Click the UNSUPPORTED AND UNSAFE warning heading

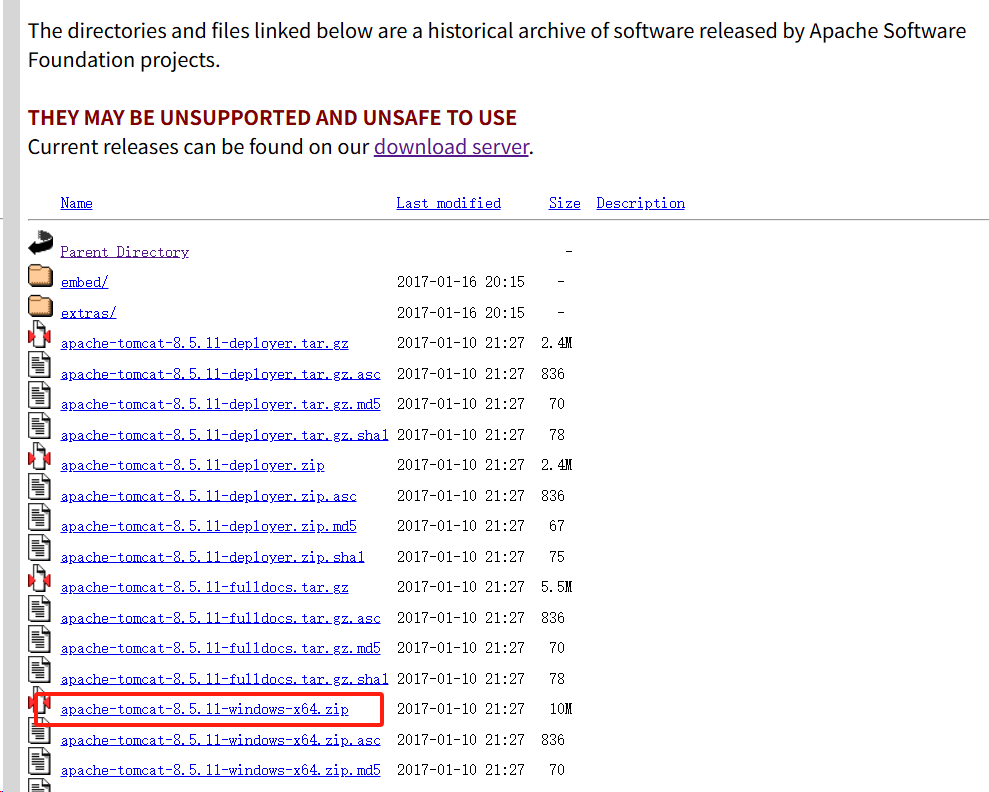272,118
